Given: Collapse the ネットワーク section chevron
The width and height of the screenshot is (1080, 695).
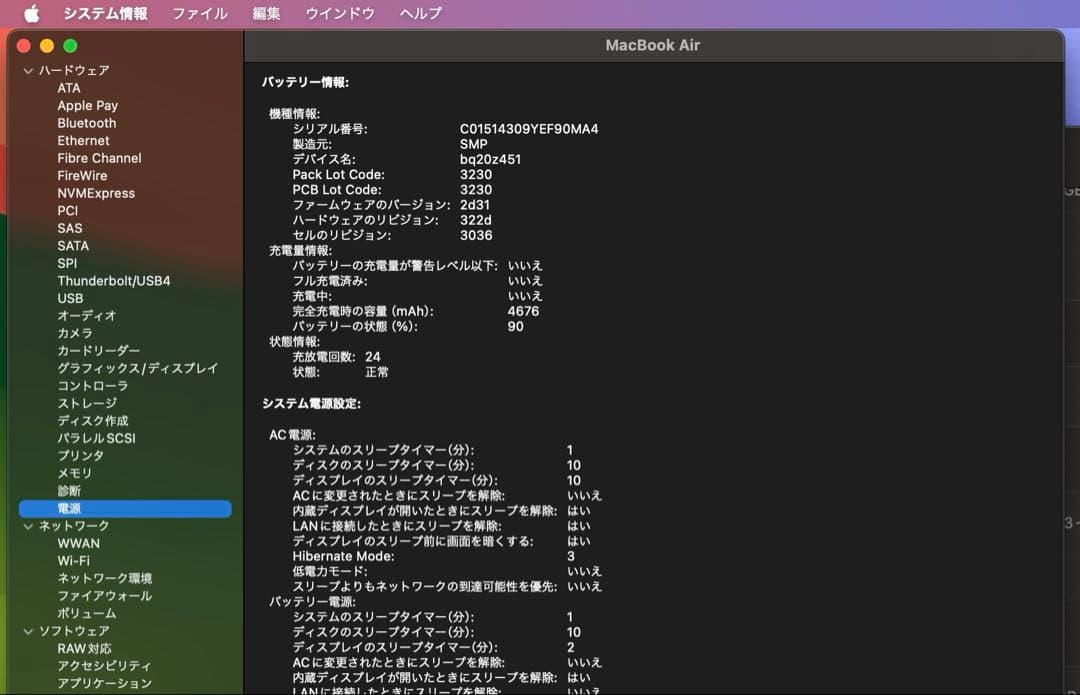Looking at the screenshot, I should tap(27, 526).
